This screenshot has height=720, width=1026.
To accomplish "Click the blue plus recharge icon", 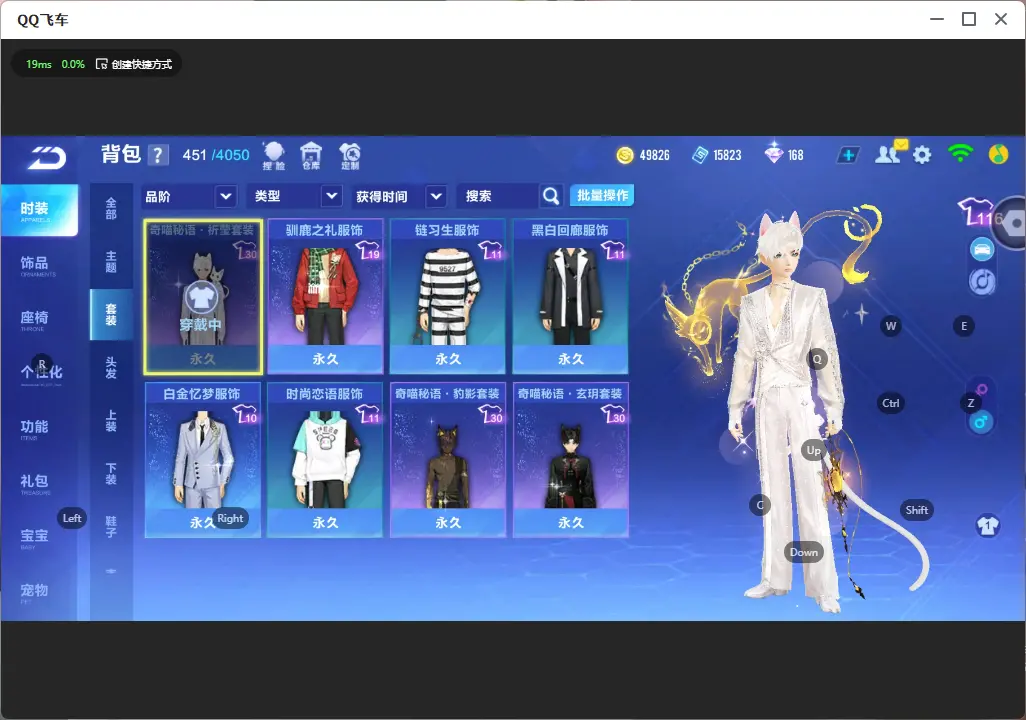I will 848,155.
